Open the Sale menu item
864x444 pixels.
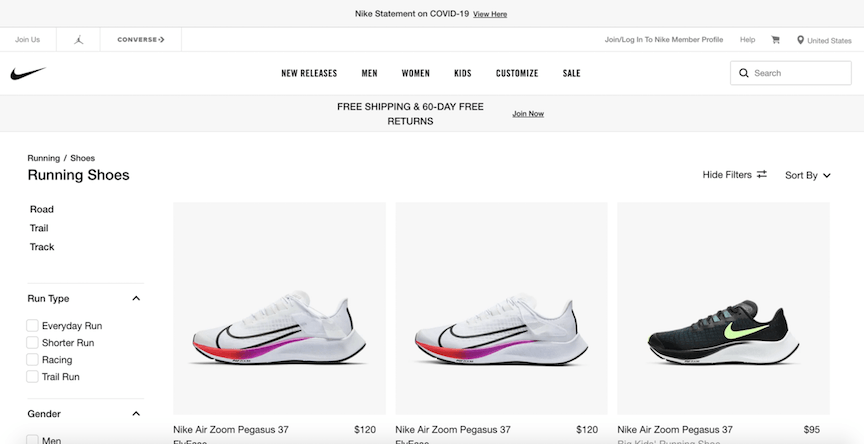point(571,73)
